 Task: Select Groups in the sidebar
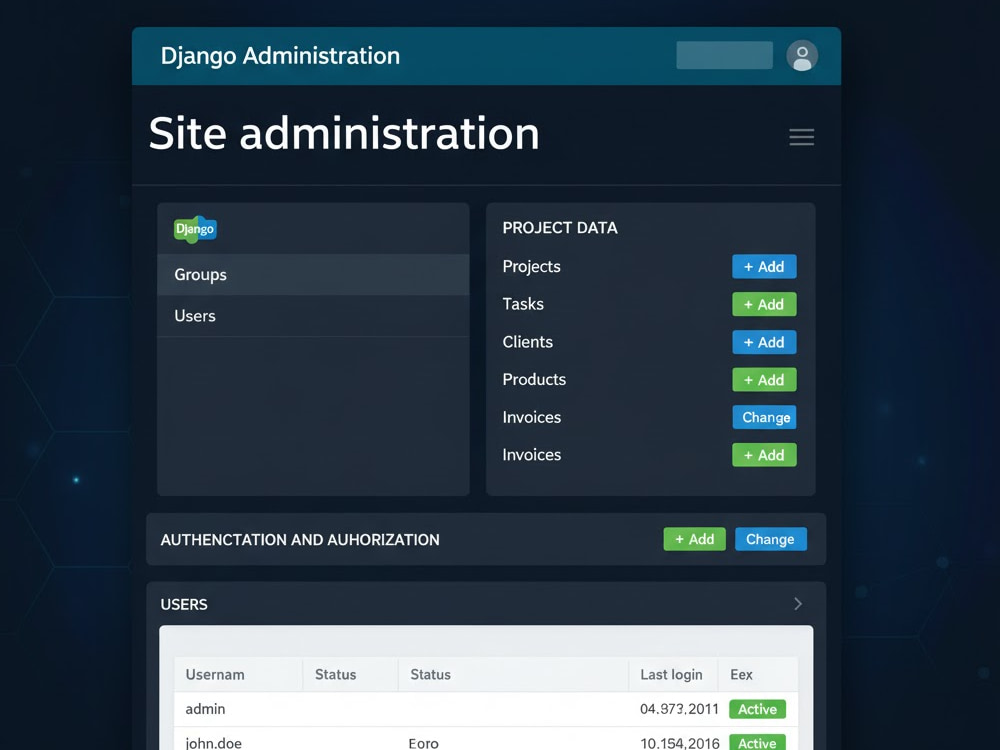click(313, 274)
